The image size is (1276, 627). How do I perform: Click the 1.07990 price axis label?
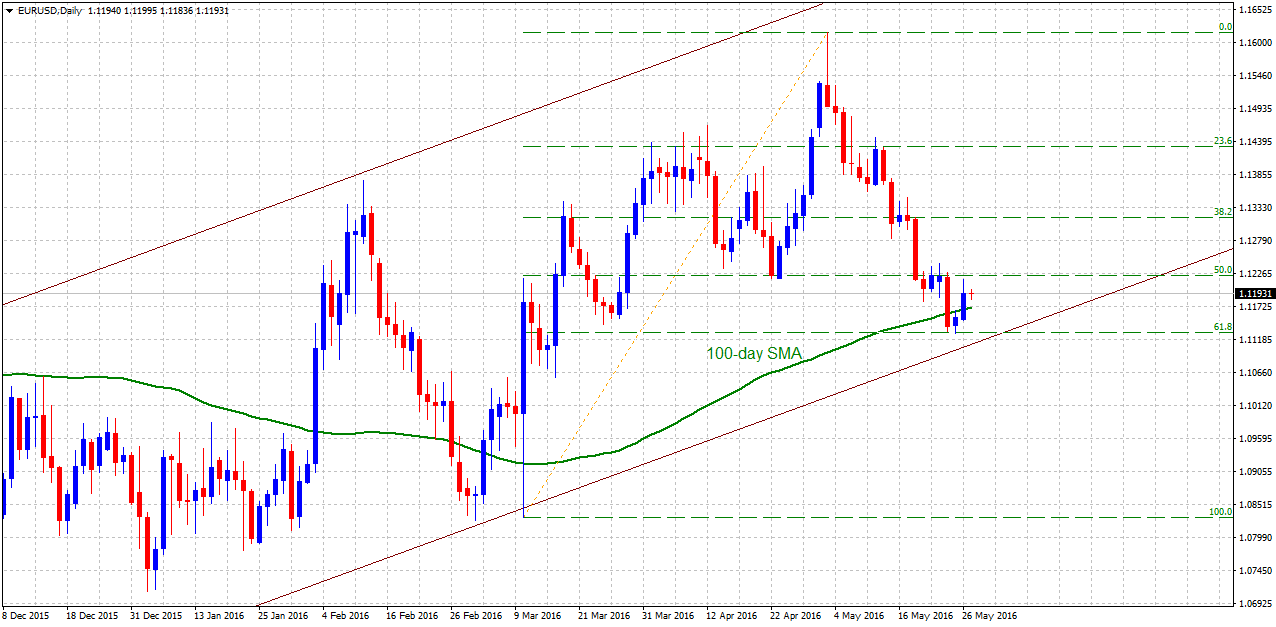pos(1254,538)
